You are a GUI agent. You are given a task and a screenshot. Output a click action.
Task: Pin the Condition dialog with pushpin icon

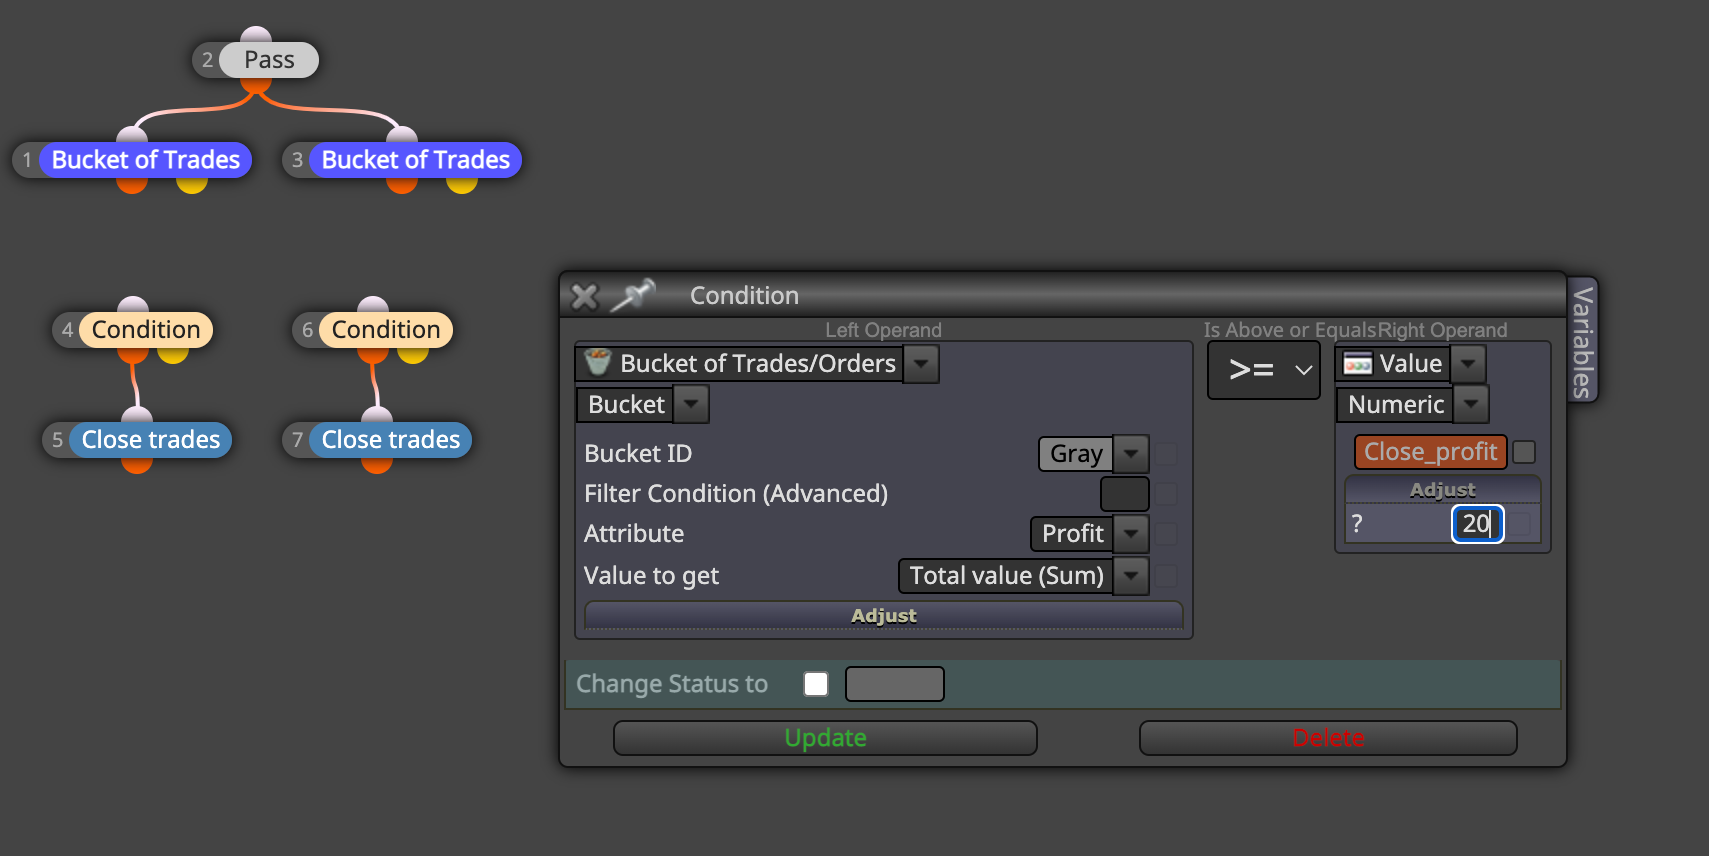click(633, 295)
